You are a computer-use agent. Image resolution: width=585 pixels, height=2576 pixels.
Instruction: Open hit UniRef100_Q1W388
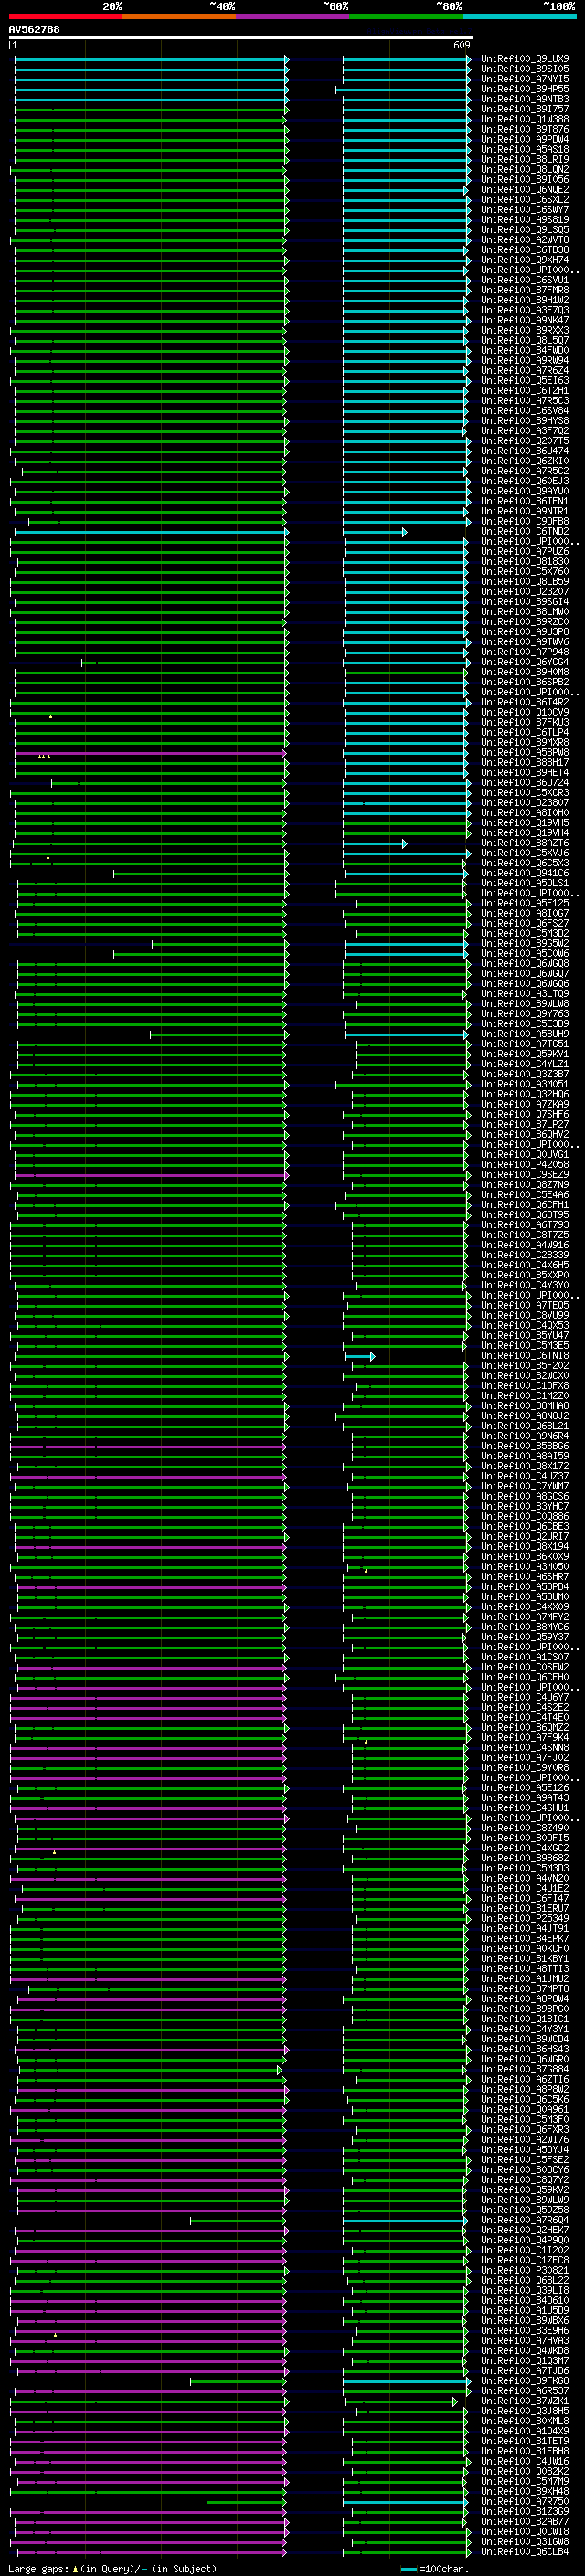pos(525,119)
